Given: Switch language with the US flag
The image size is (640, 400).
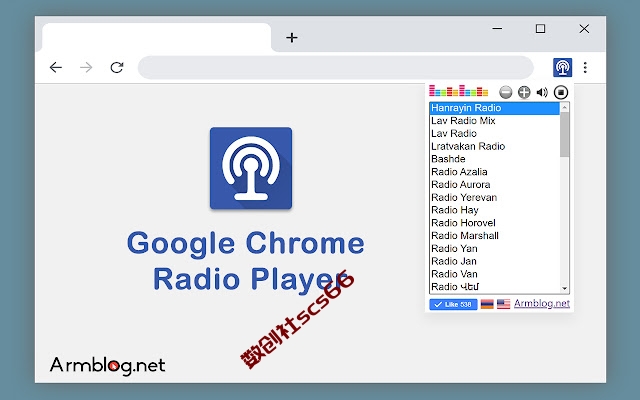Looking at the screenshot, I should [x=503, y=304].
